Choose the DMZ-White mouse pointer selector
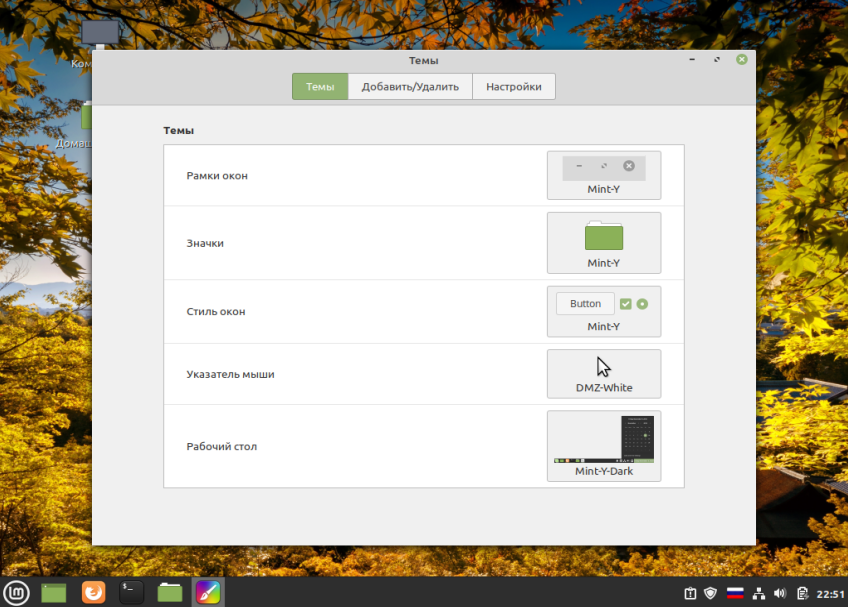848x607 pixels. [x=604, y=374]
